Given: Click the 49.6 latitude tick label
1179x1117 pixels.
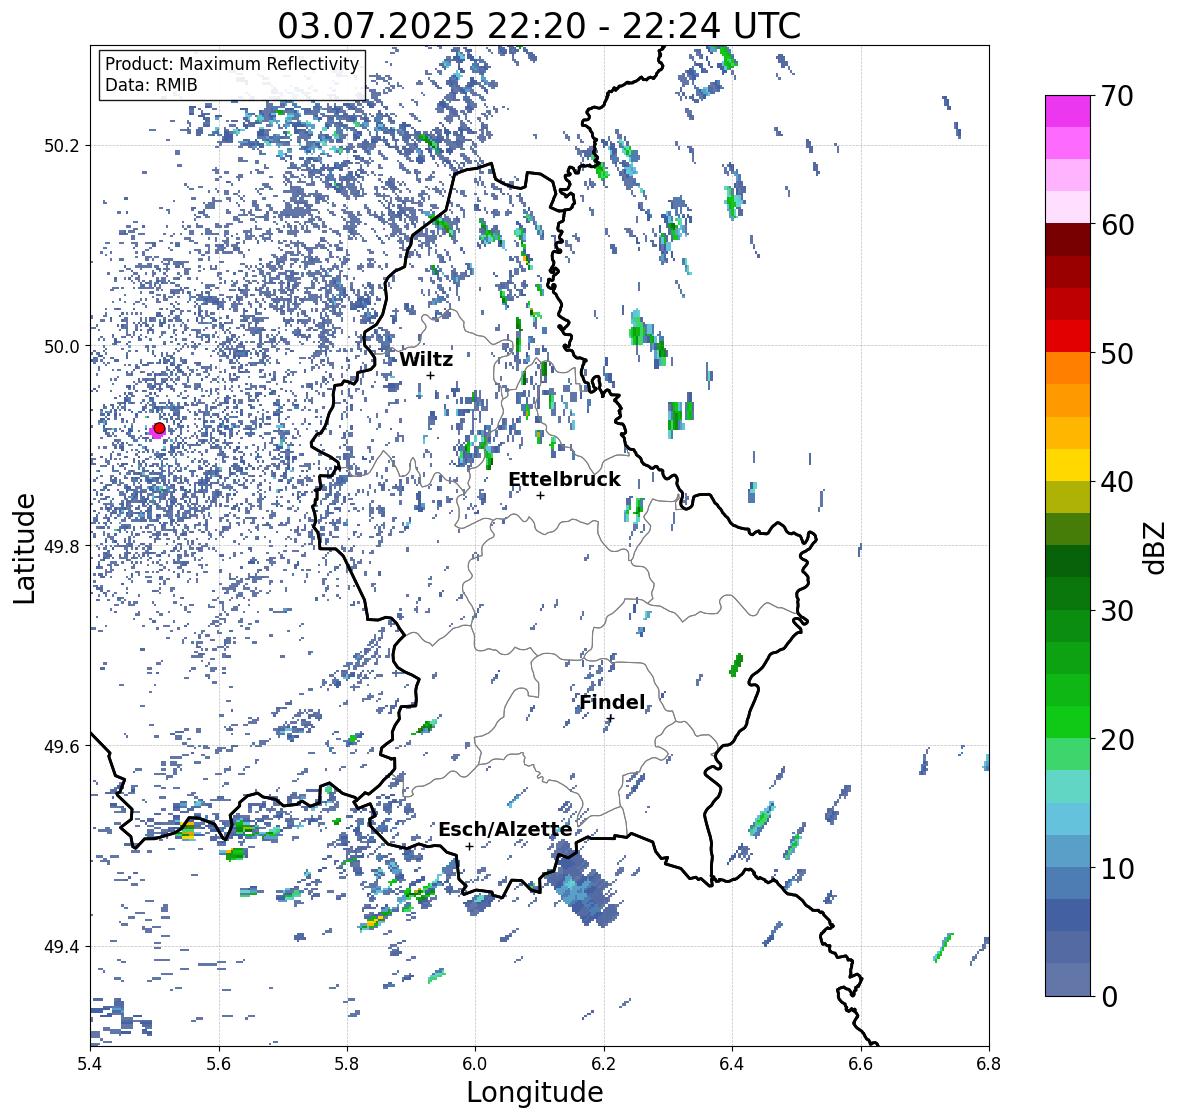Looking at the screenshot, I should pyautogui.click(x=64, y=746).
